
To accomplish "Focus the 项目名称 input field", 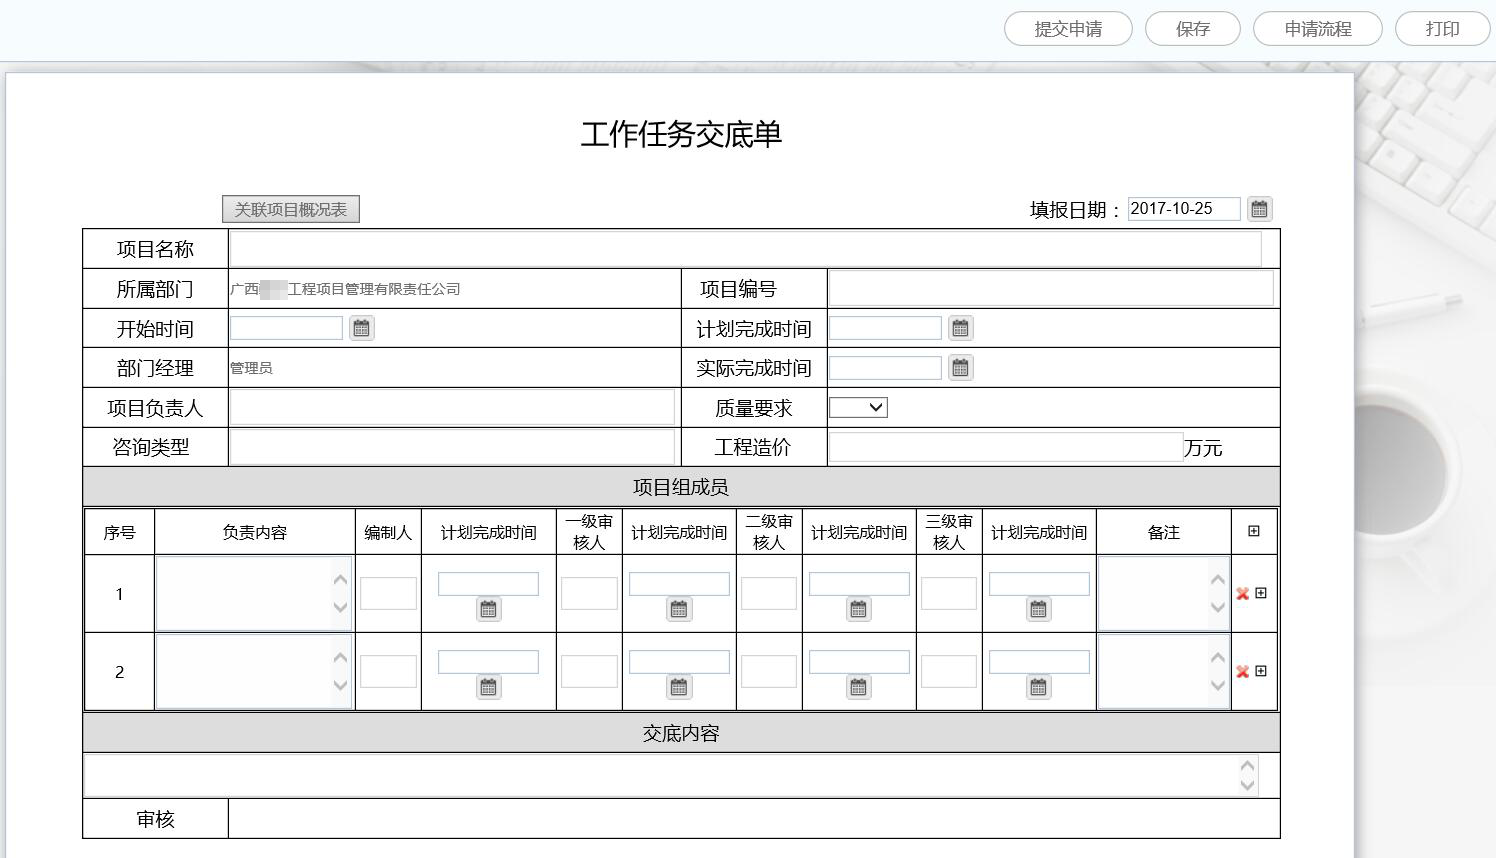I will [x=745, y=249].
